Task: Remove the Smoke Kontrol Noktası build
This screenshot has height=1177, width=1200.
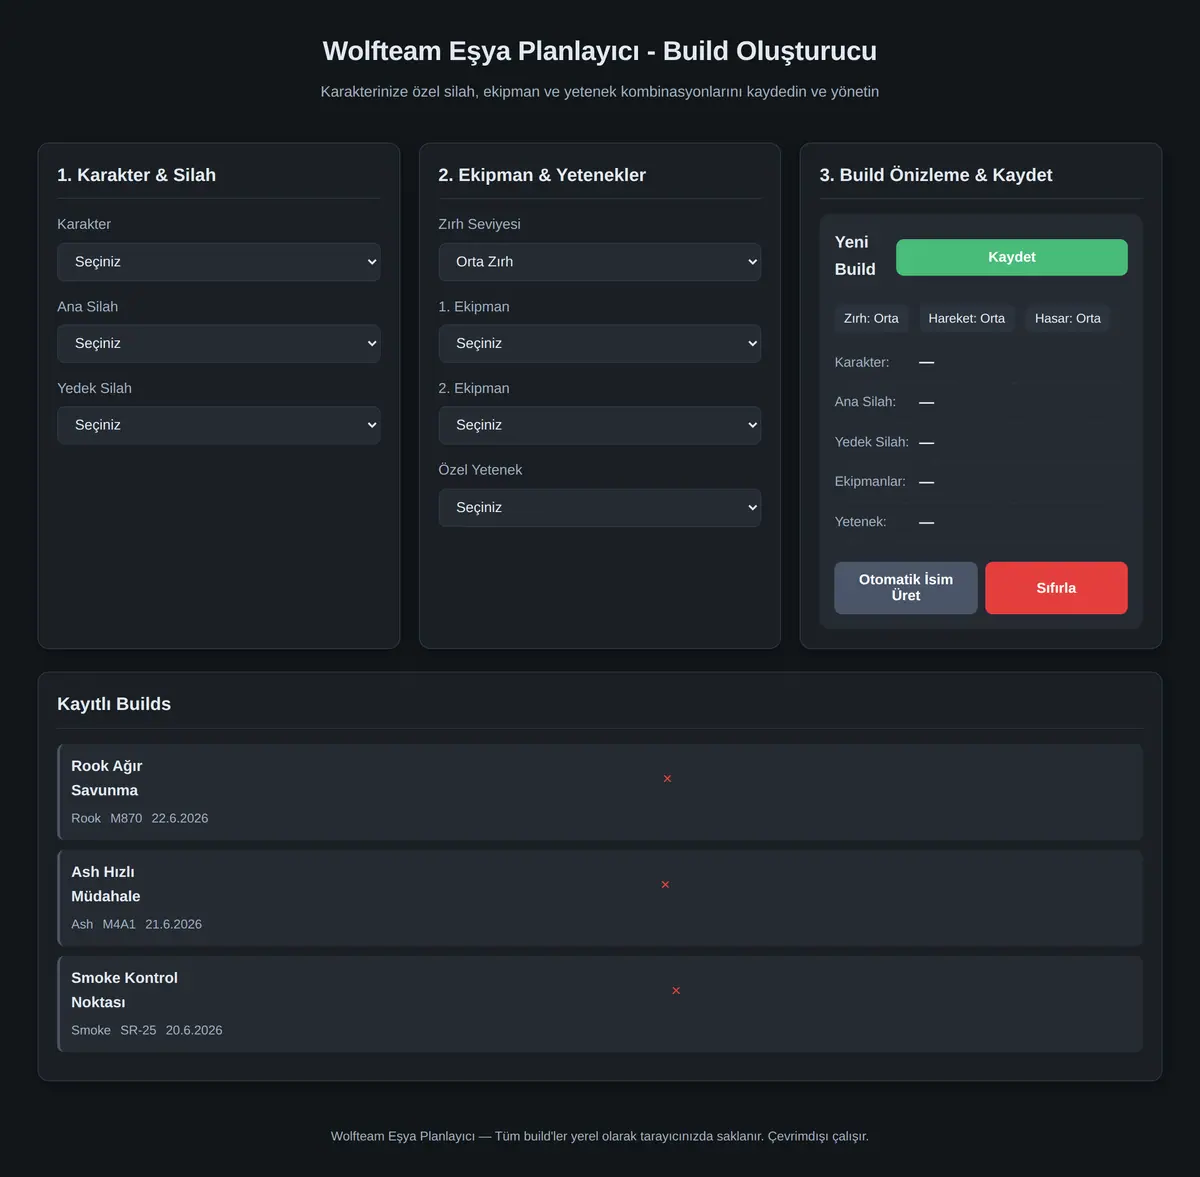Action: tap(676, 991)
